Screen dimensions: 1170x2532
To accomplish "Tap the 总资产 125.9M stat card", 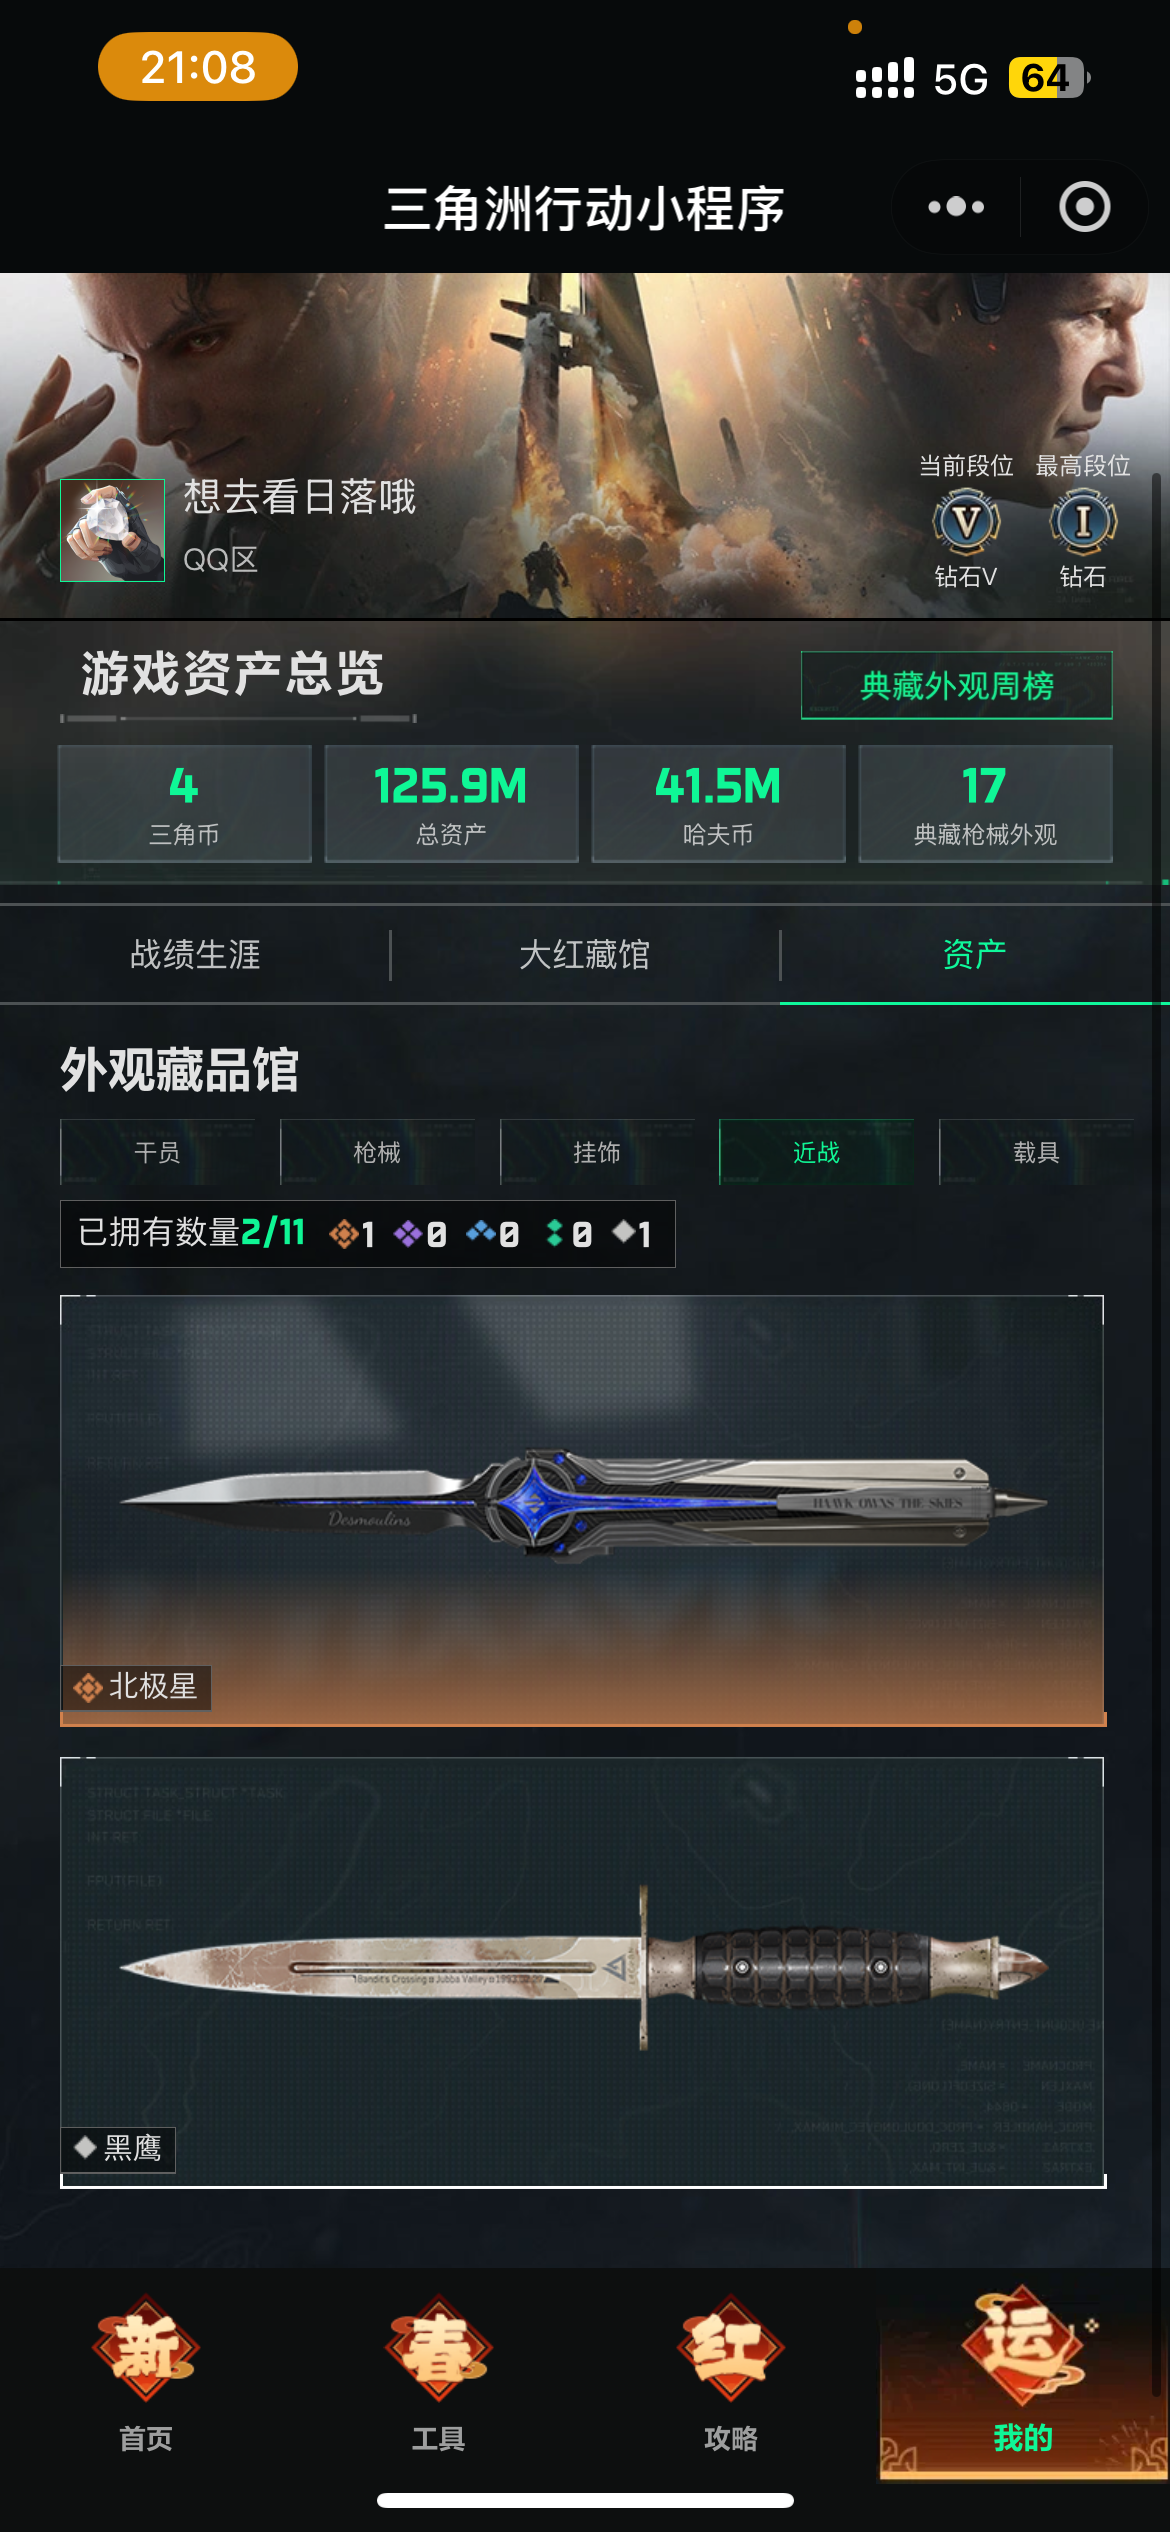I will pos(451,803).
